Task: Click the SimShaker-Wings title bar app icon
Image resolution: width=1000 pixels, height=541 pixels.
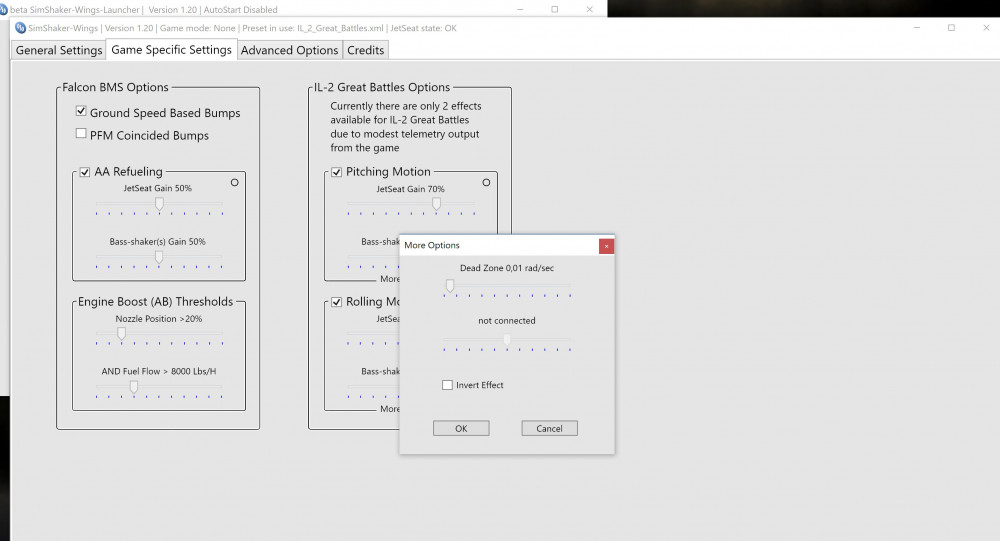Action: pos(20,27)
